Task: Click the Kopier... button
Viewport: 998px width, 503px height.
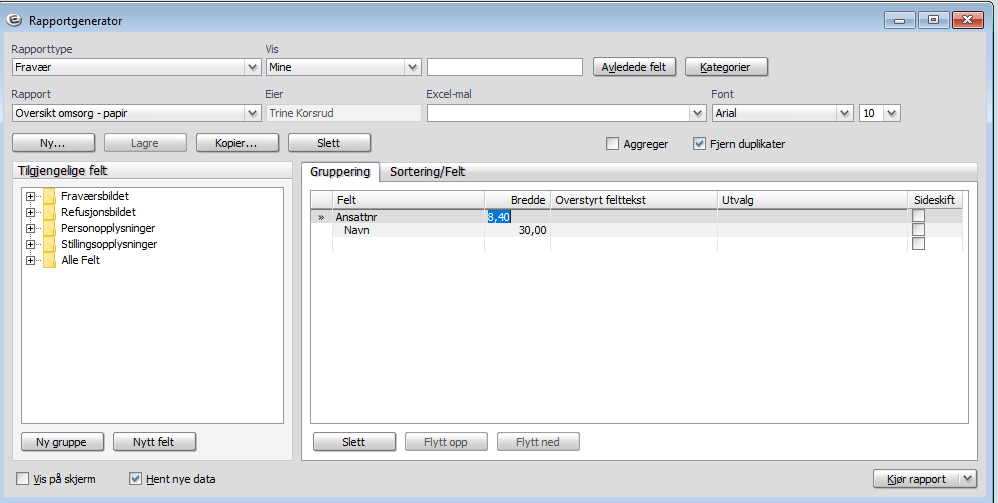Action: point(237,143)
